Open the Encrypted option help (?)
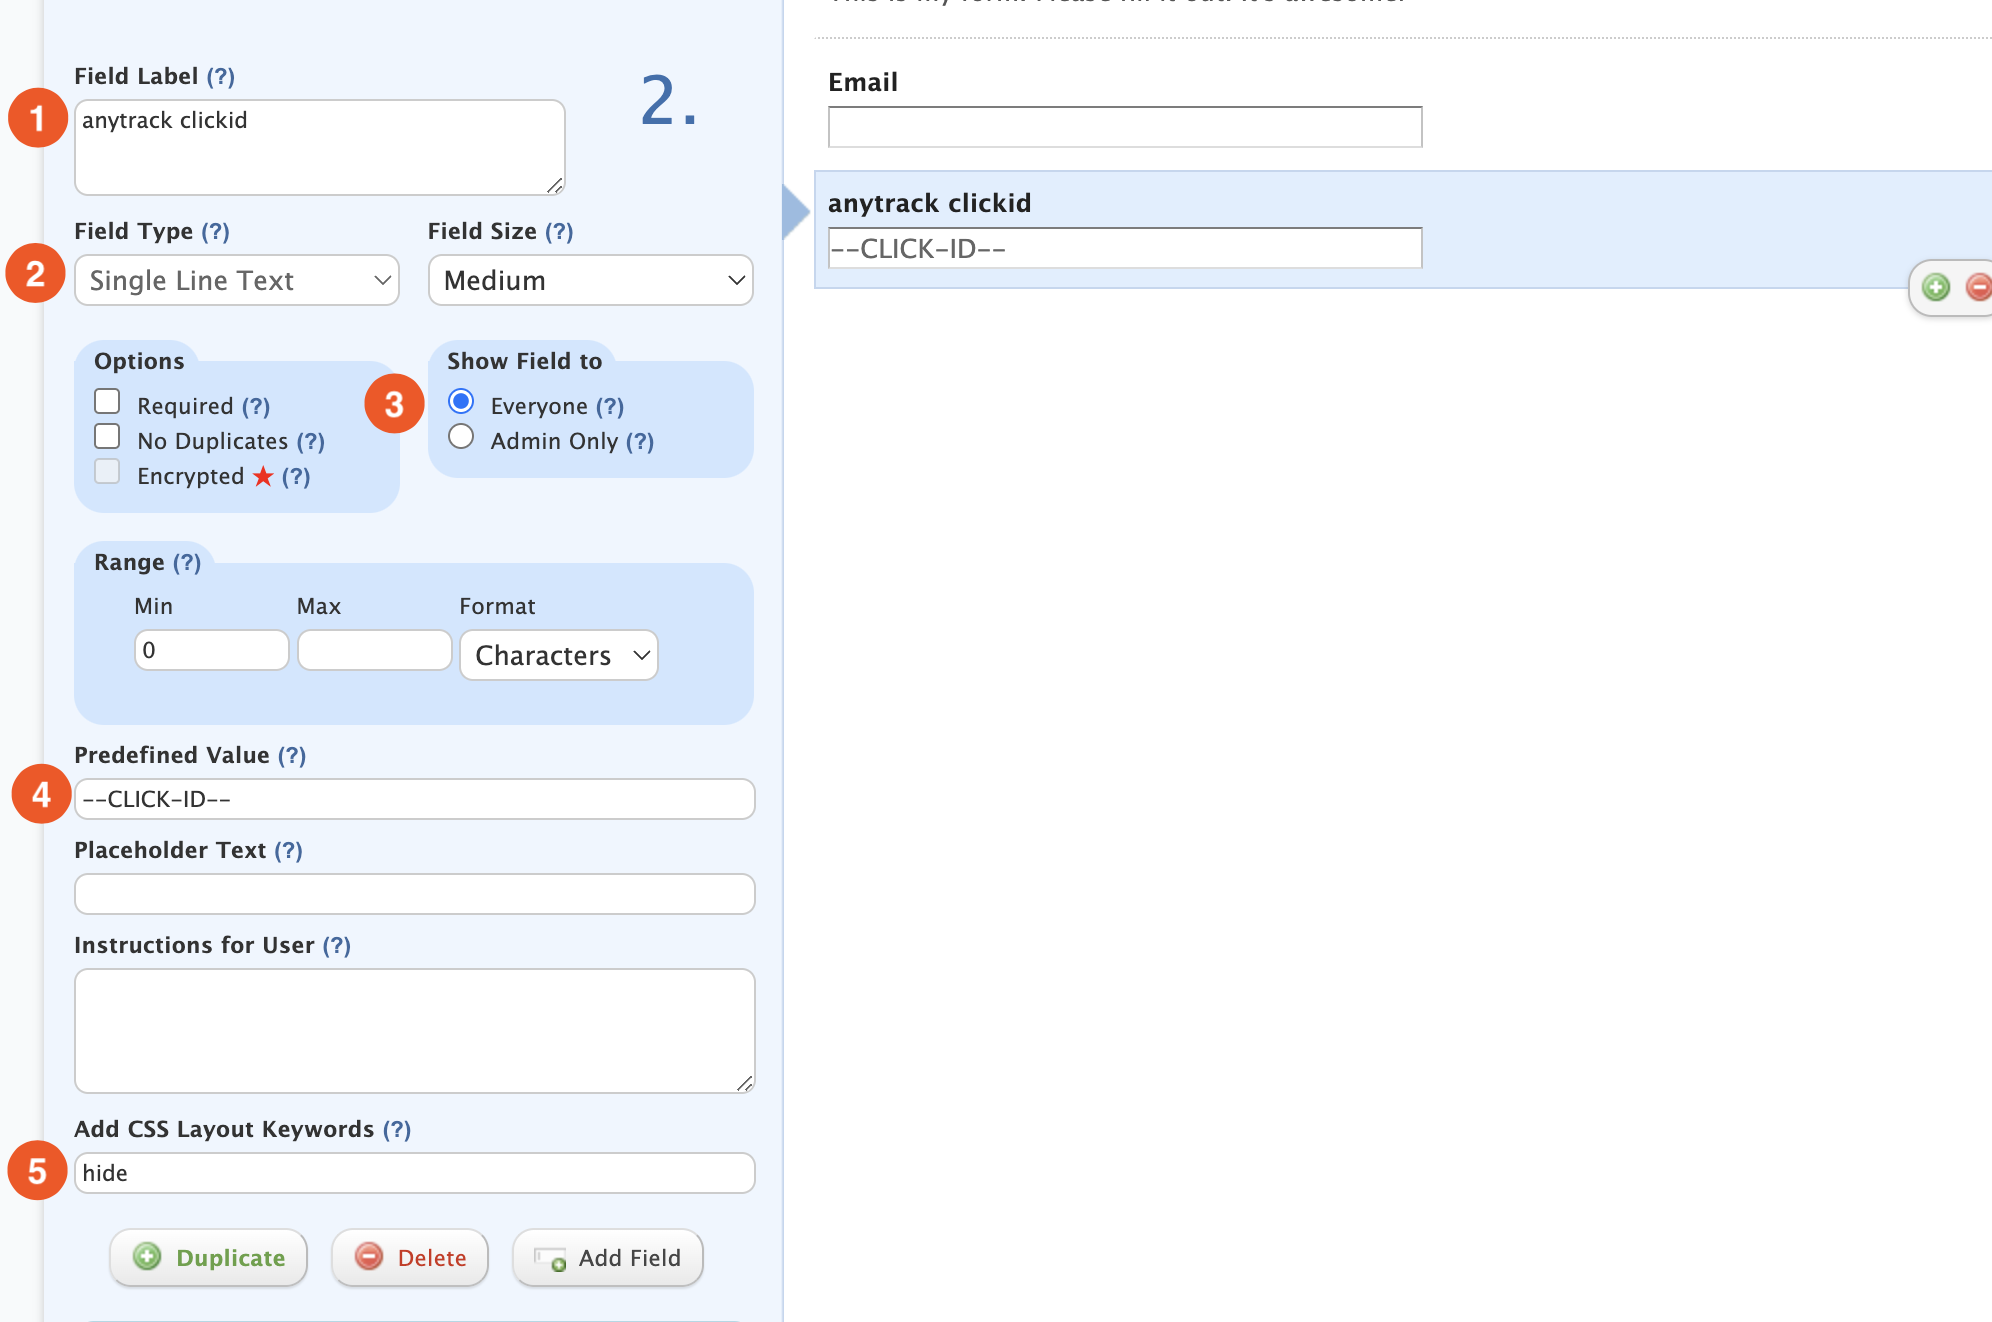Screen dimensions: 1992x1322 296,476
